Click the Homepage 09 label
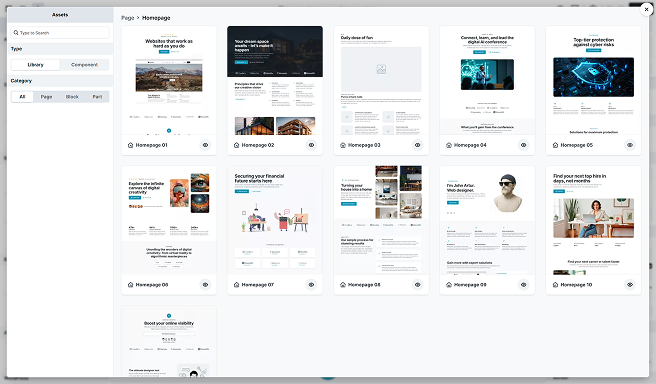The image size is (656, 384). coord(470,285)
